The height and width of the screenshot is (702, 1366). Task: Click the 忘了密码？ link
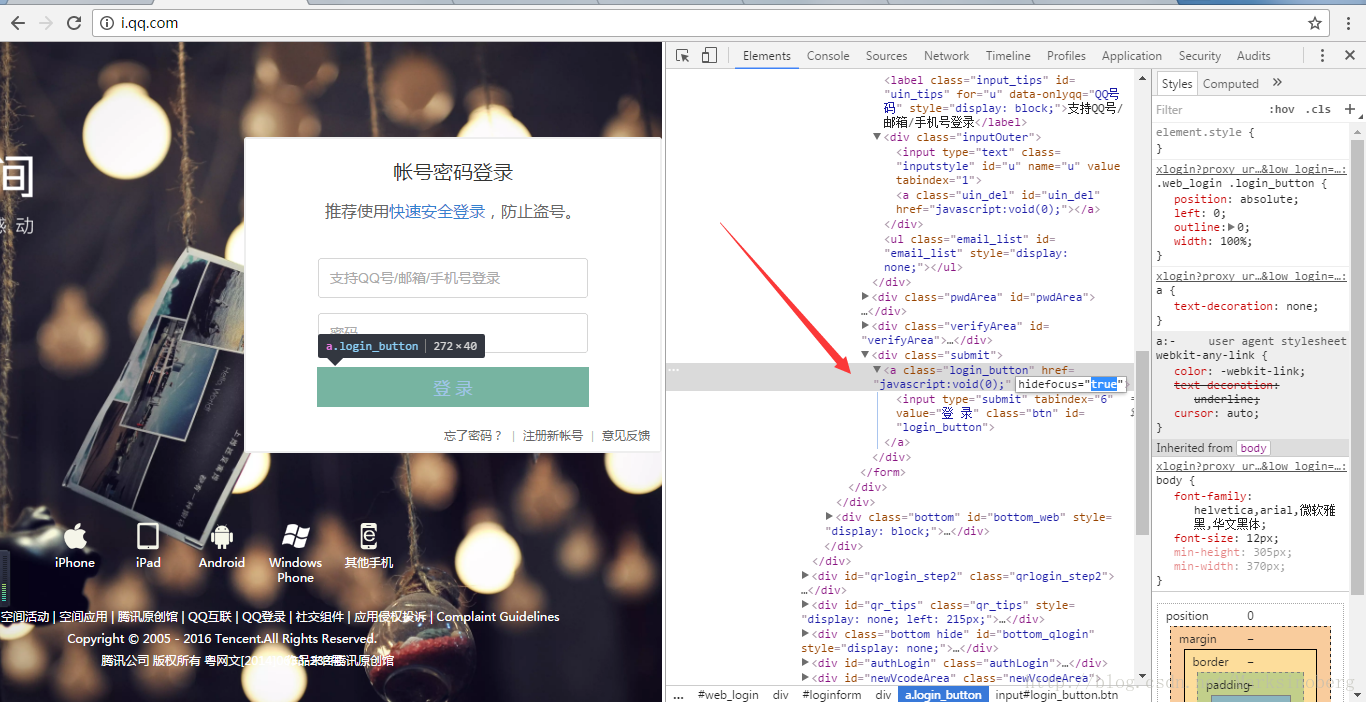tap(474, 436)
